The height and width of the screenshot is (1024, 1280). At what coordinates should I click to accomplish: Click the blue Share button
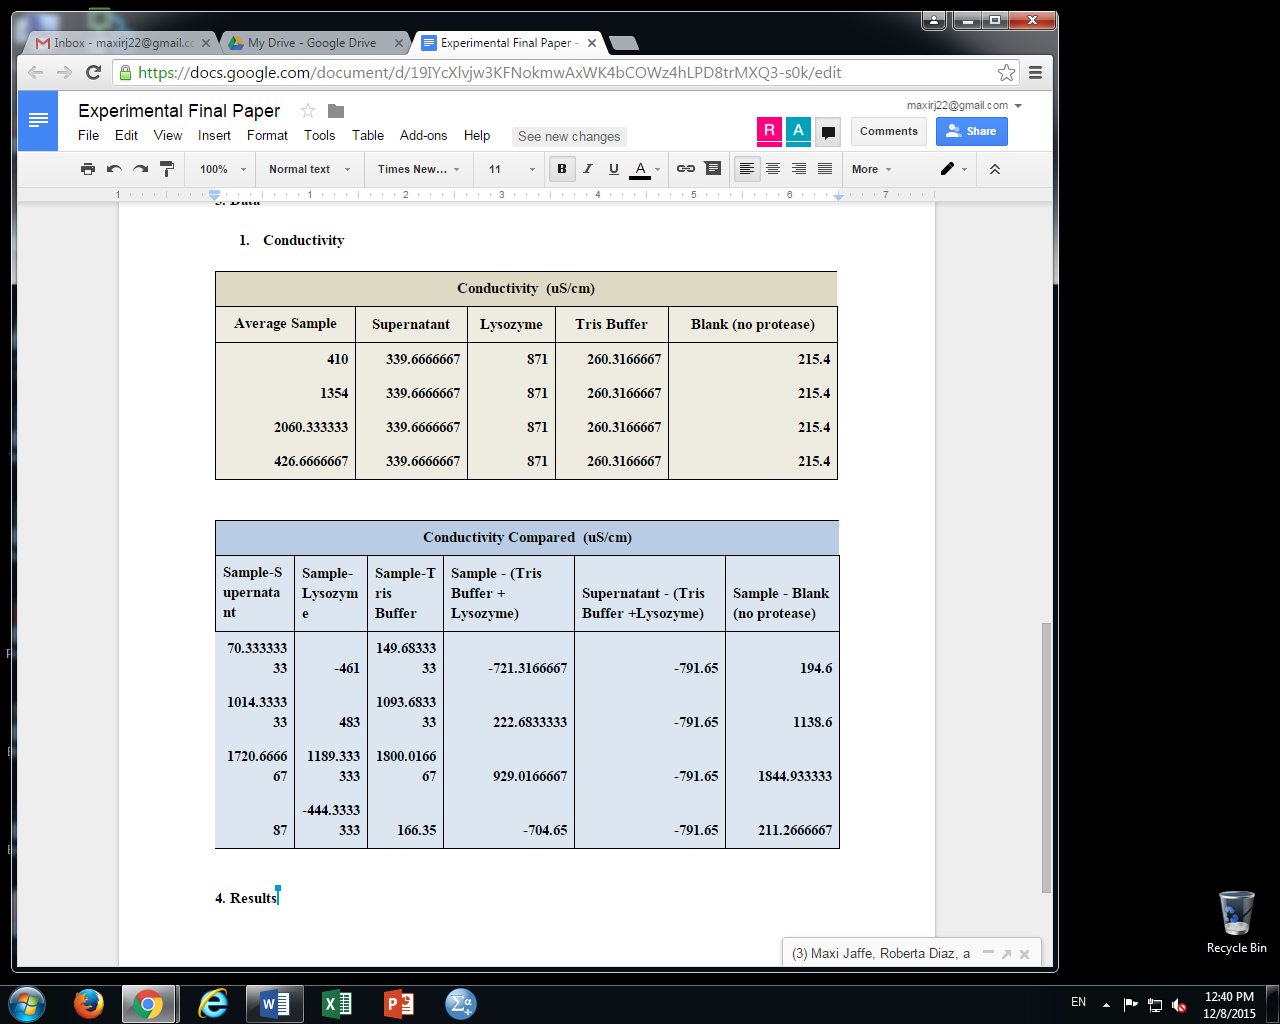tap(971, 131)
